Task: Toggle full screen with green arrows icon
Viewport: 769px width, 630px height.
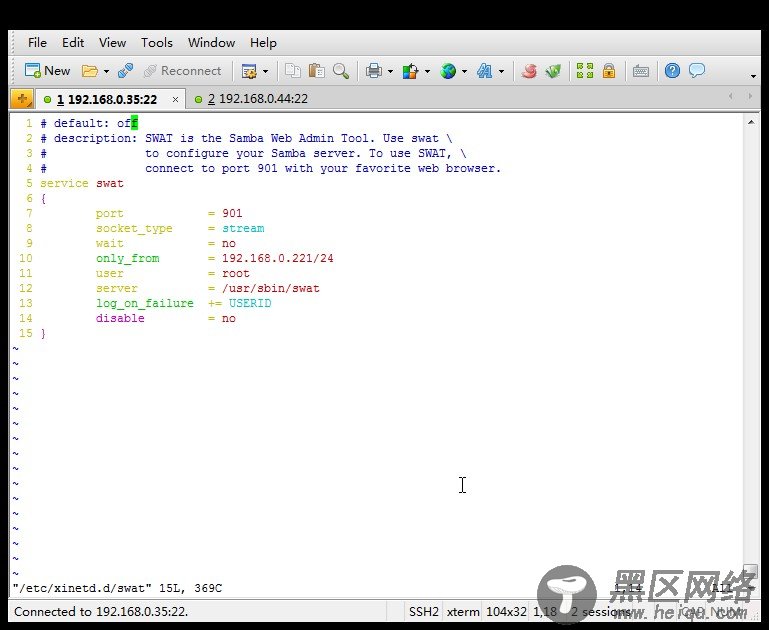Action: pyautogui.click(x=585, y=71)
